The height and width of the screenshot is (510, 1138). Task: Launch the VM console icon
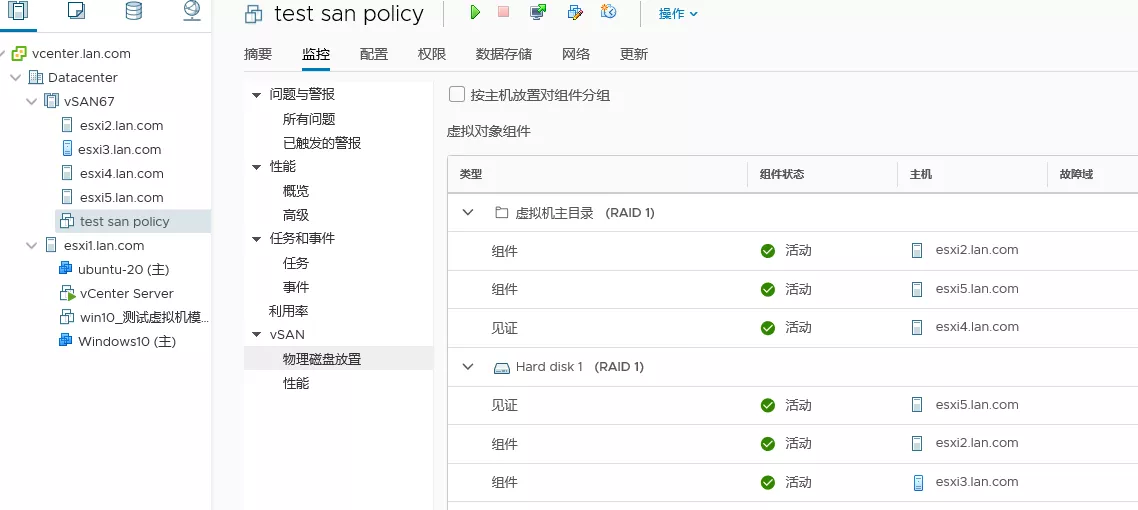539,13
